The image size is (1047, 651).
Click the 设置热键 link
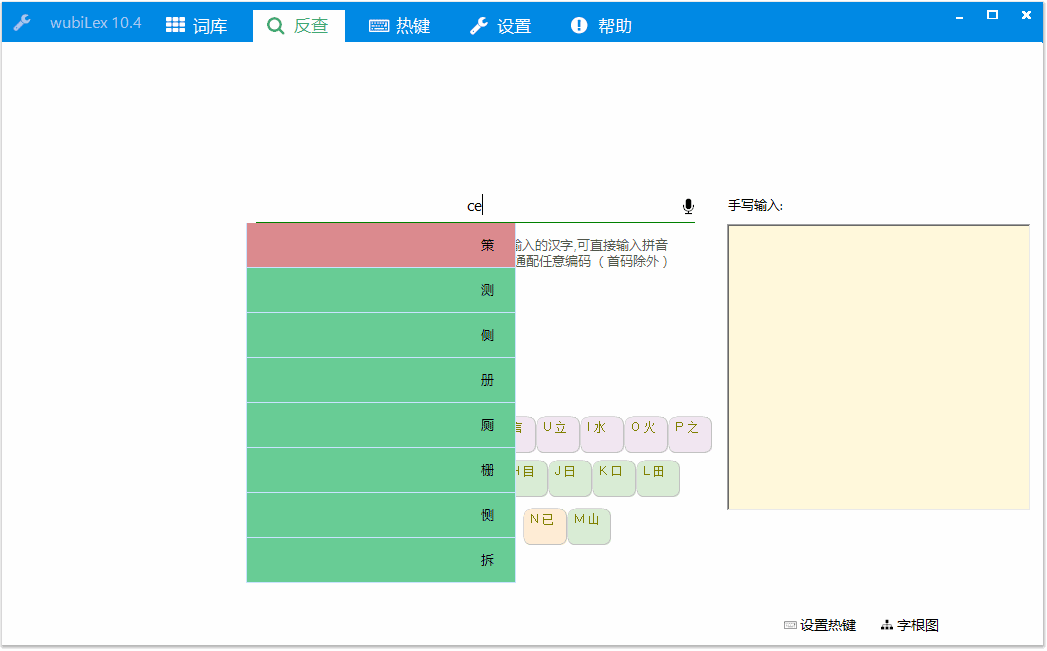(820, 625)
